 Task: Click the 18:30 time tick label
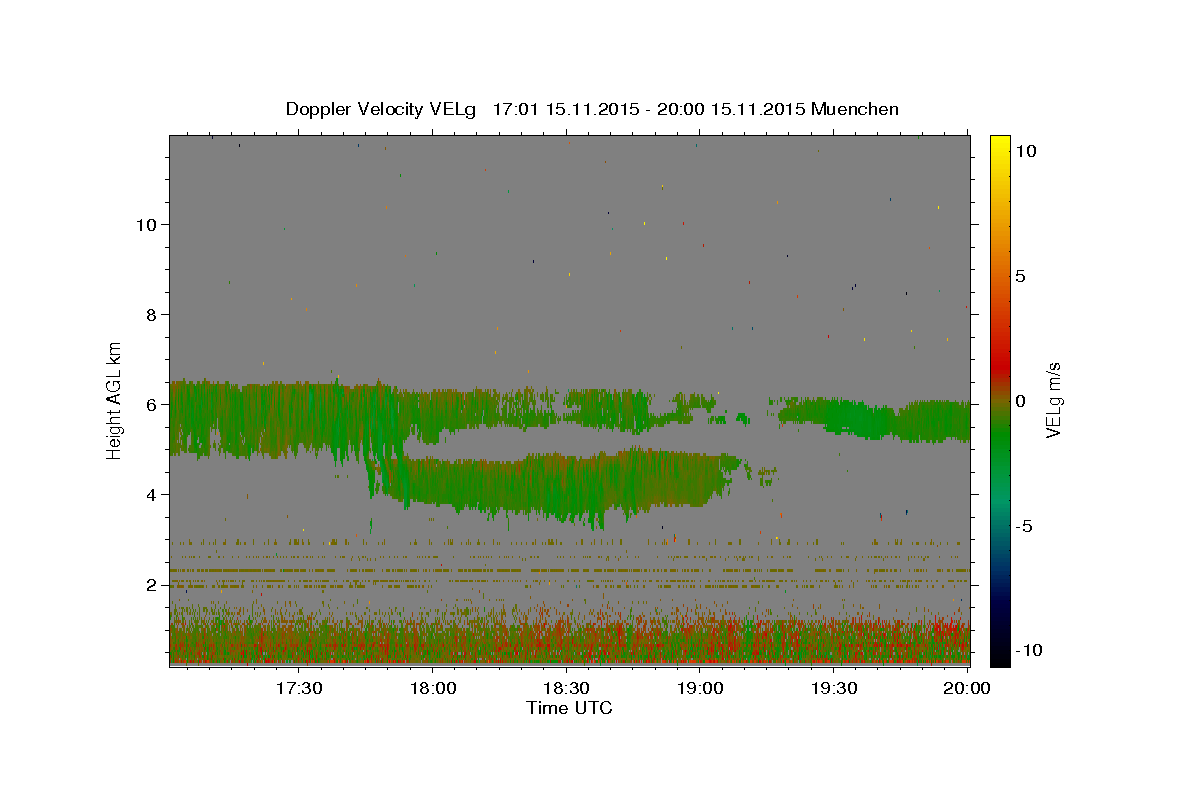click(x=566, y=688)
